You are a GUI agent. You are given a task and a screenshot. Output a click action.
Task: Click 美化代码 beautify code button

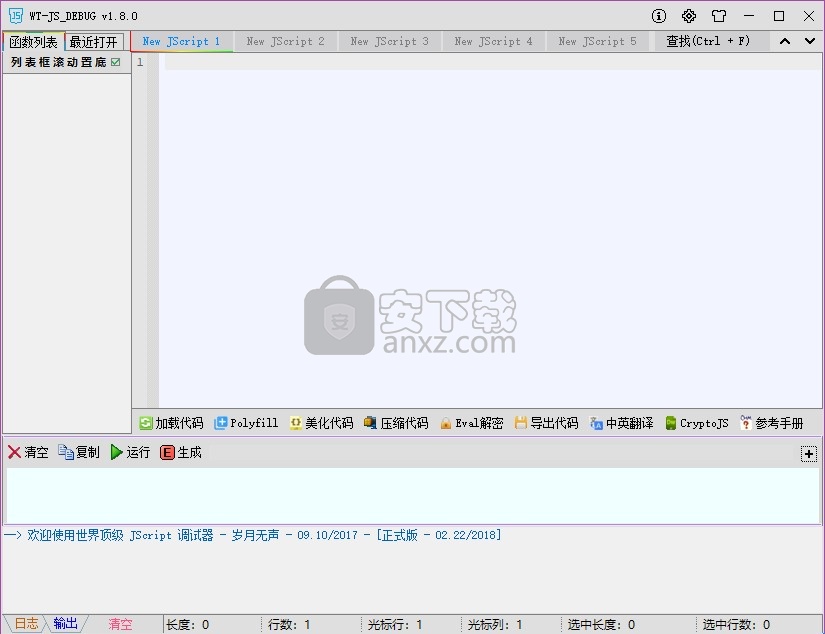click(x=321, y=423)
